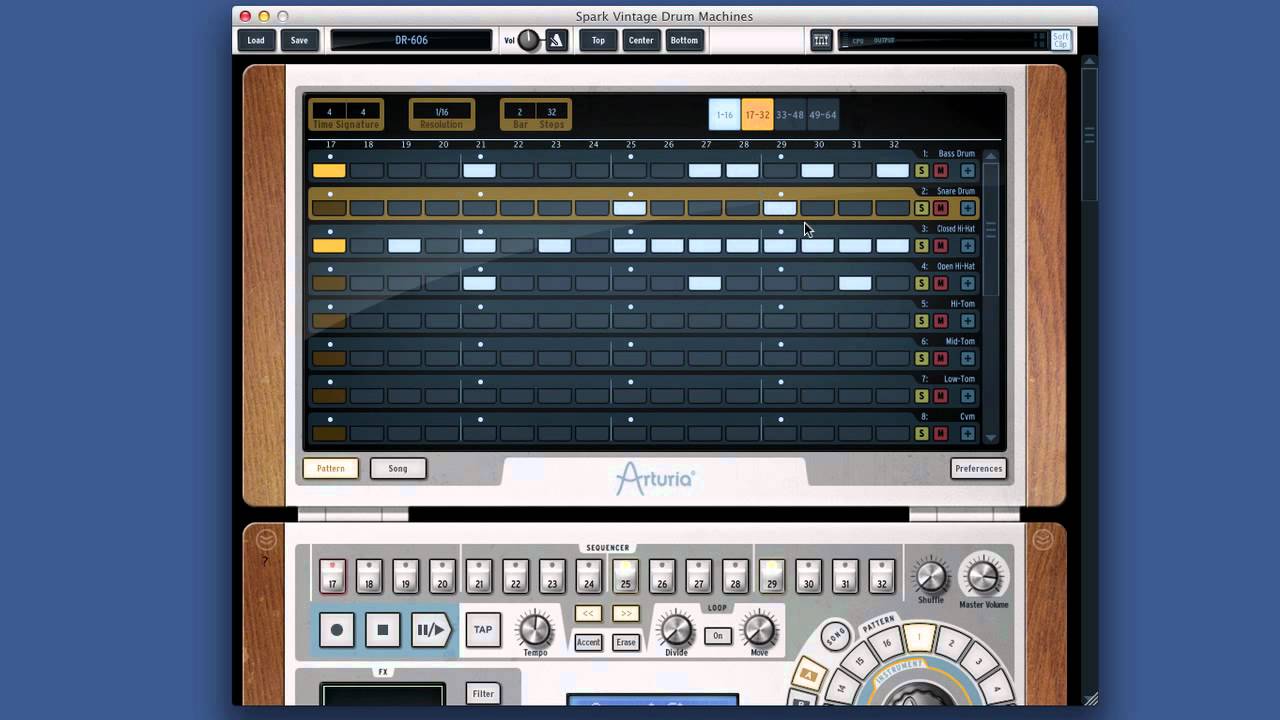Show steps 17-32 page
The width and height of the screenshot is (1280, 720).
(757, 115)
